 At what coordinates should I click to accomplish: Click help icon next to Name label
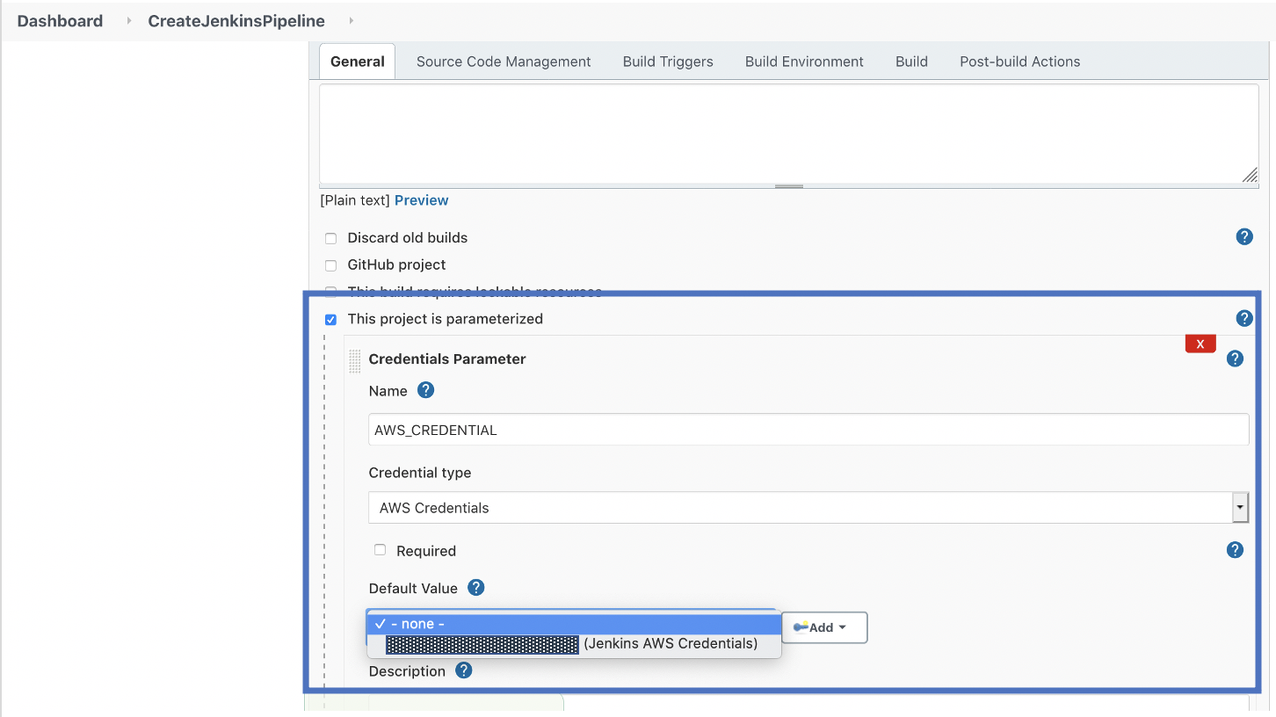[x=426, y=390]
